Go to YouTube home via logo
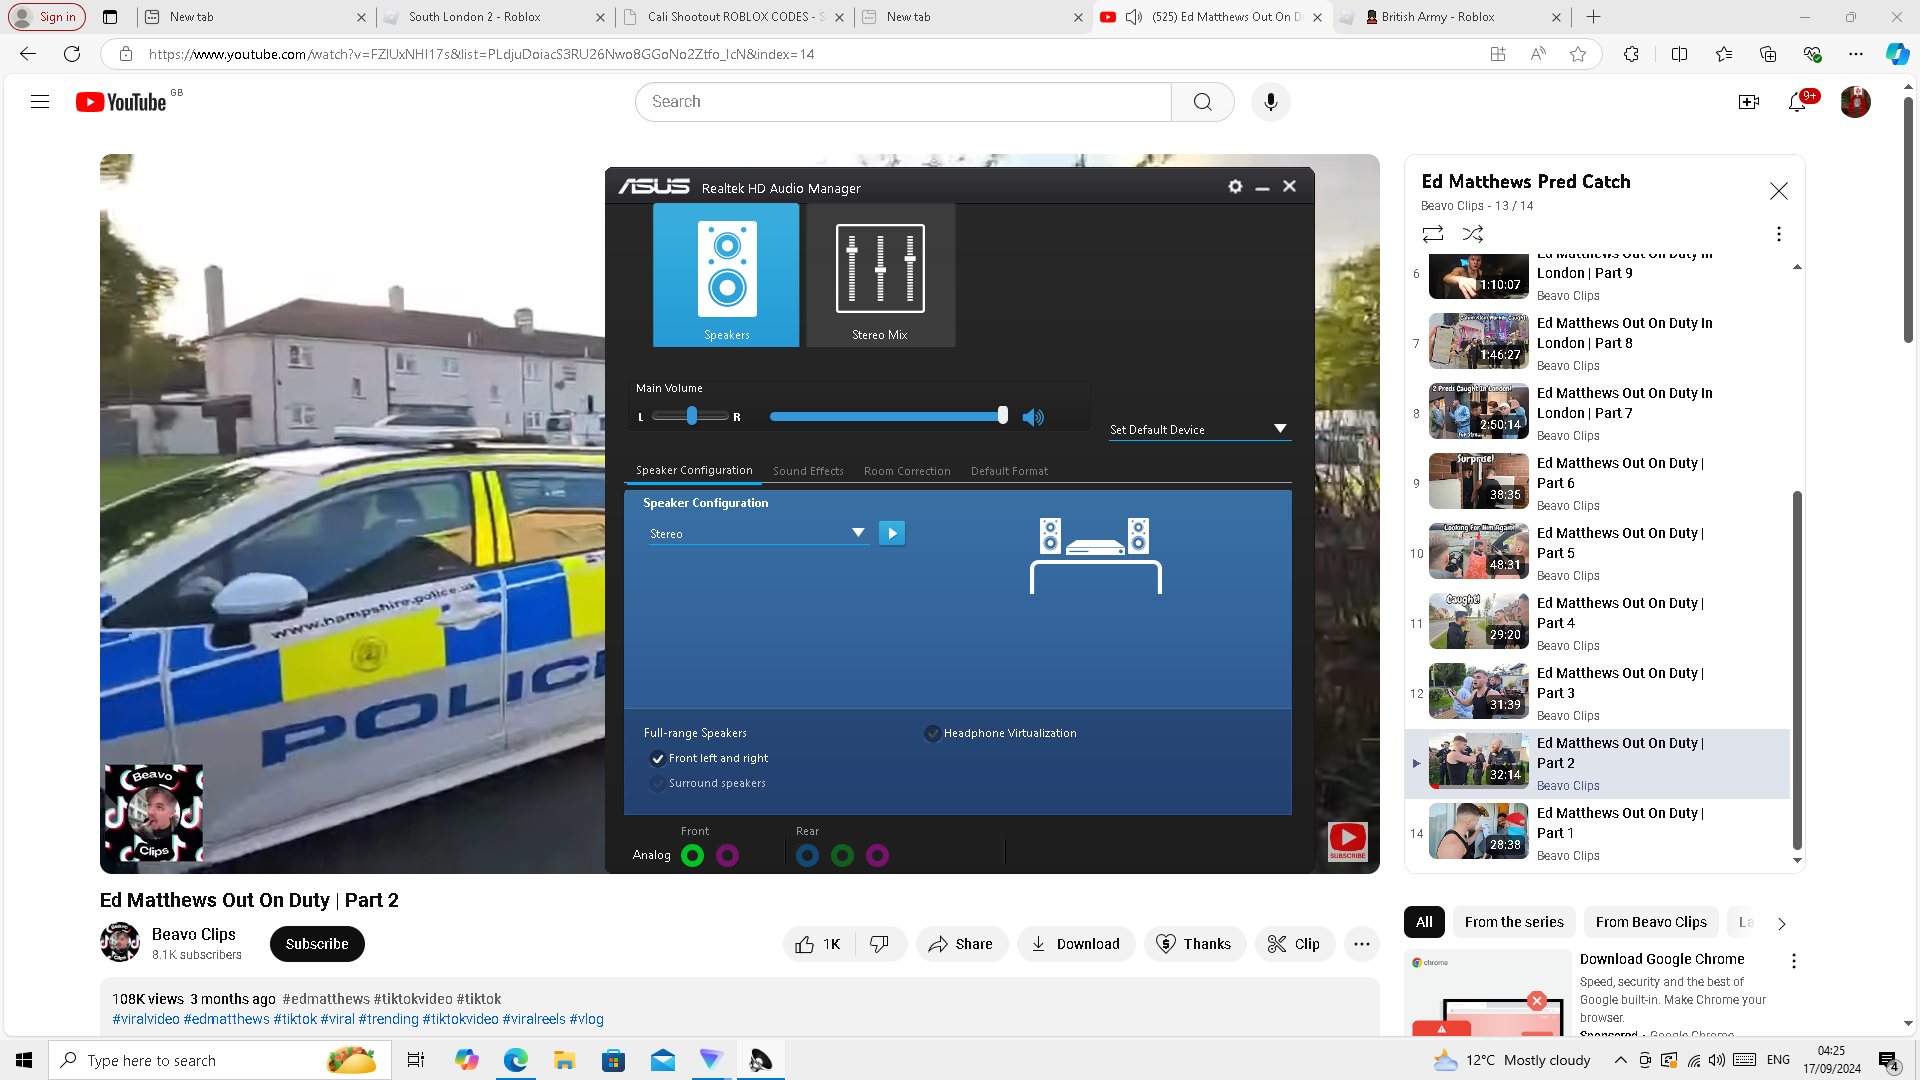1920x1080 pixels. 121,102
